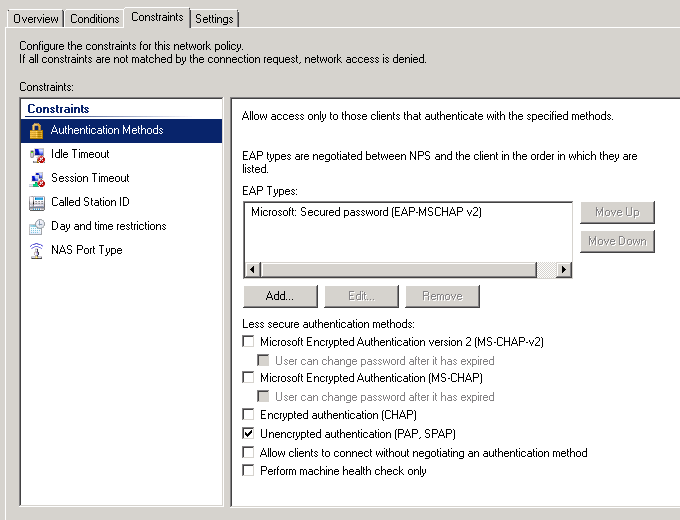Click the Called Station ID icon

coord(37,203)
